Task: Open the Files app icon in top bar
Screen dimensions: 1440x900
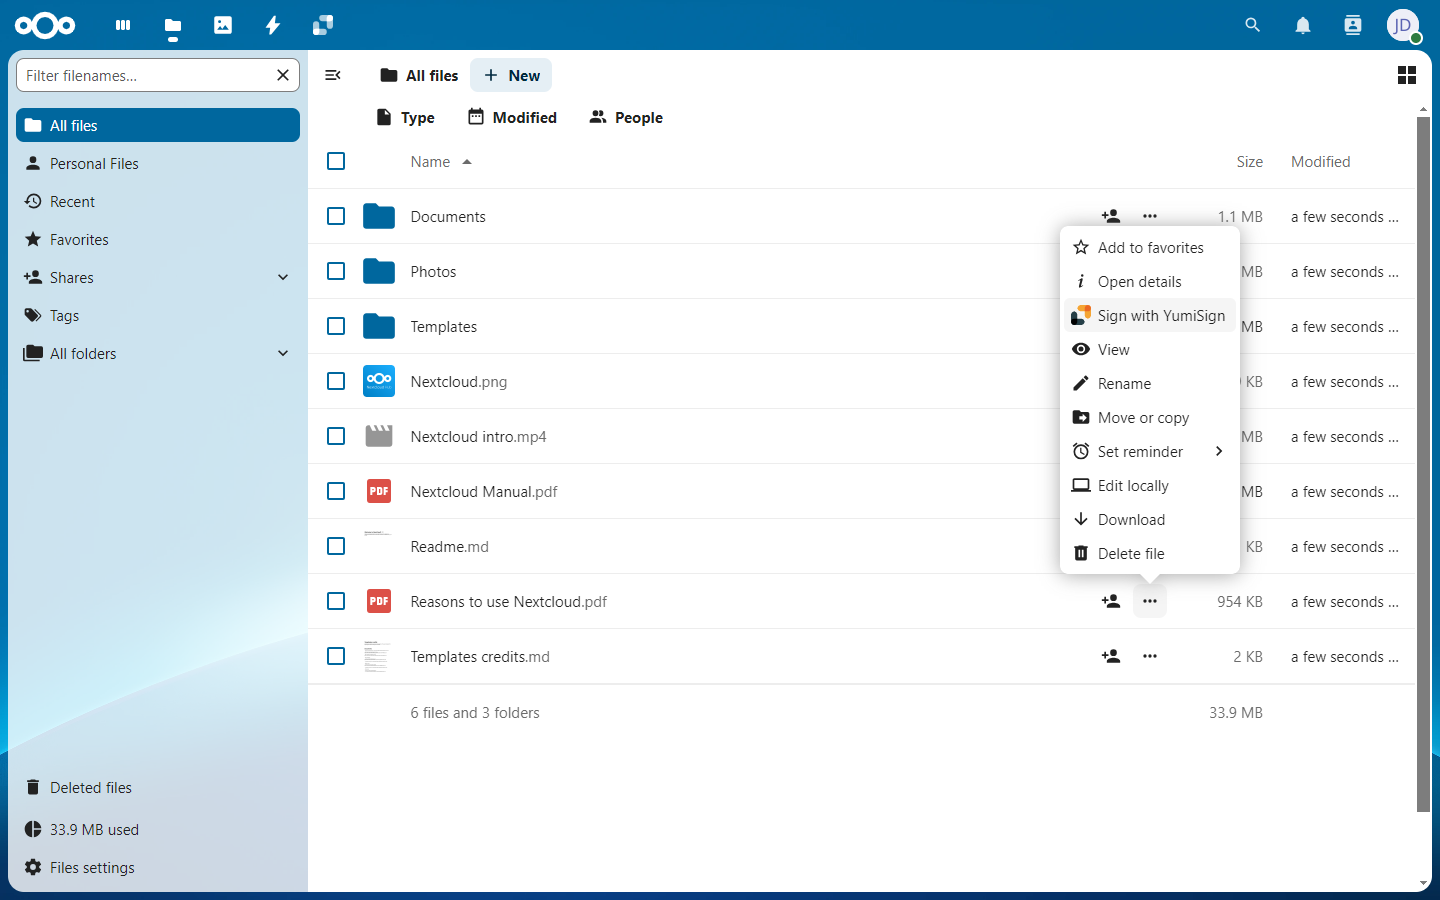Action: click(173, 25)
